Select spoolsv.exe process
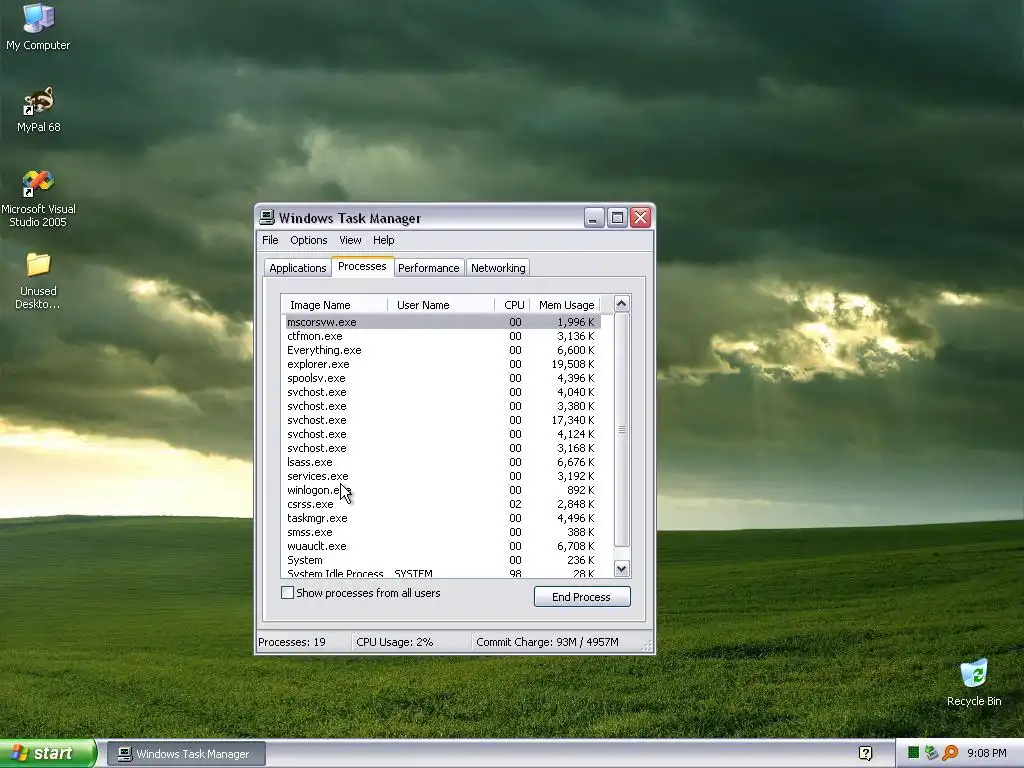The height and width of the screenshot is (768, 1024). [x=442, y=378]
